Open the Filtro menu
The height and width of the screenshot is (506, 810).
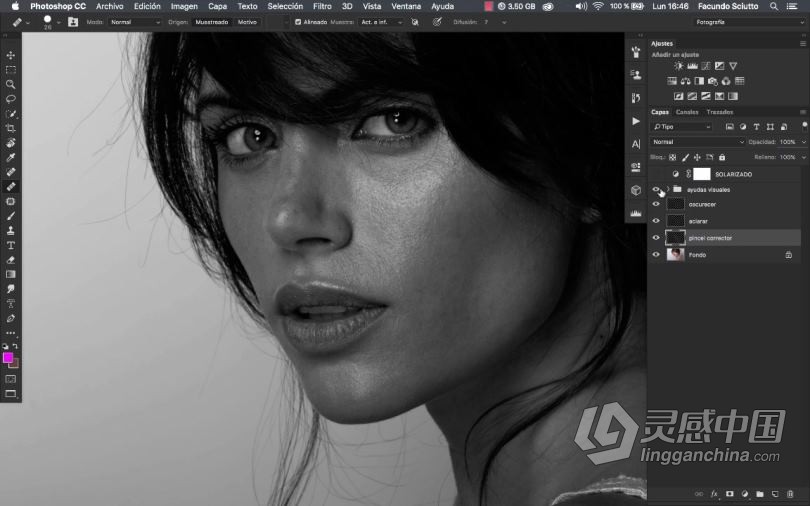322,6
